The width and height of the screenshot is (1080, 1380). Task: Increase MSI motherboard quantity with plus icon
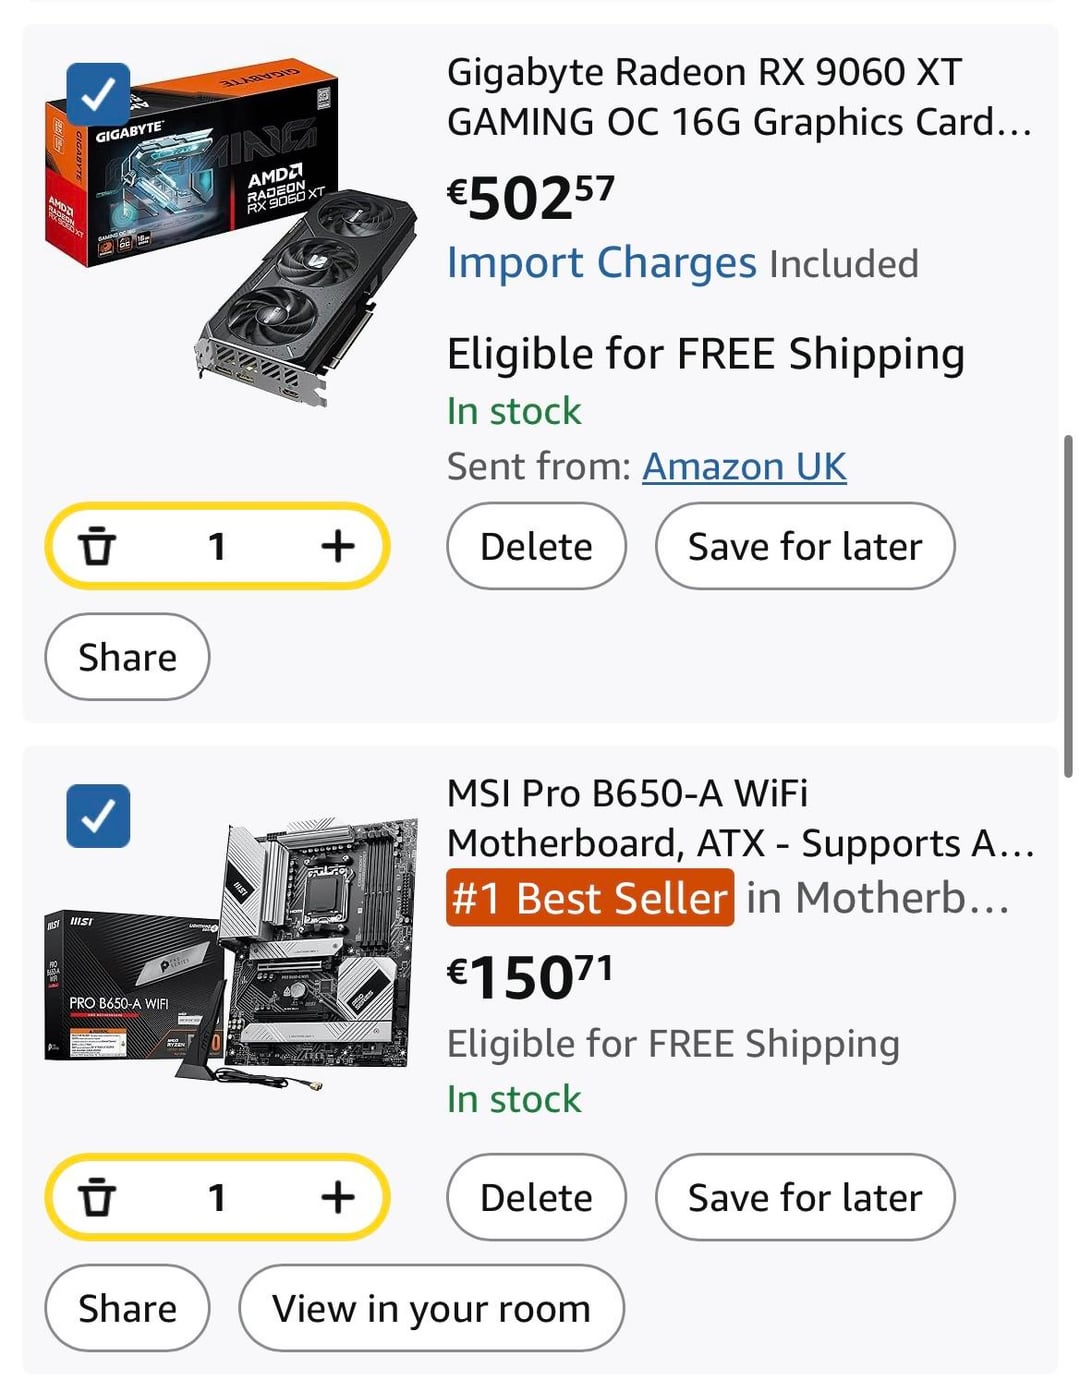click(338, 1197)
